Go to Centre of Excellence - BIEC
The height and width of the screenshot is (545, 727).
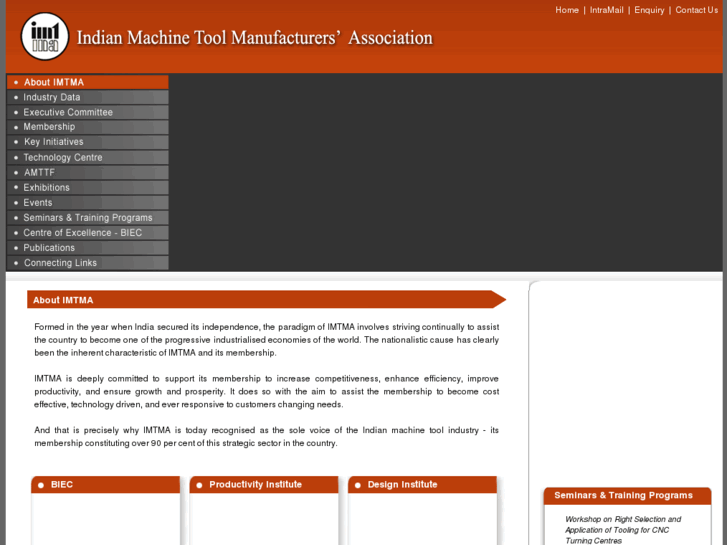tap(88, 232)
